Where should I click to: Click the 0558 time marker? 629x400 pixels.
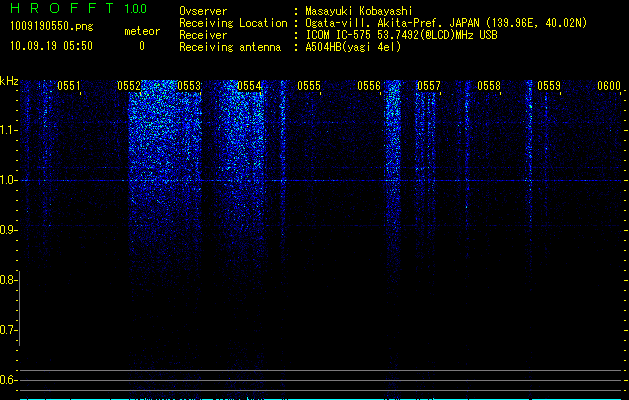(489, 86)
